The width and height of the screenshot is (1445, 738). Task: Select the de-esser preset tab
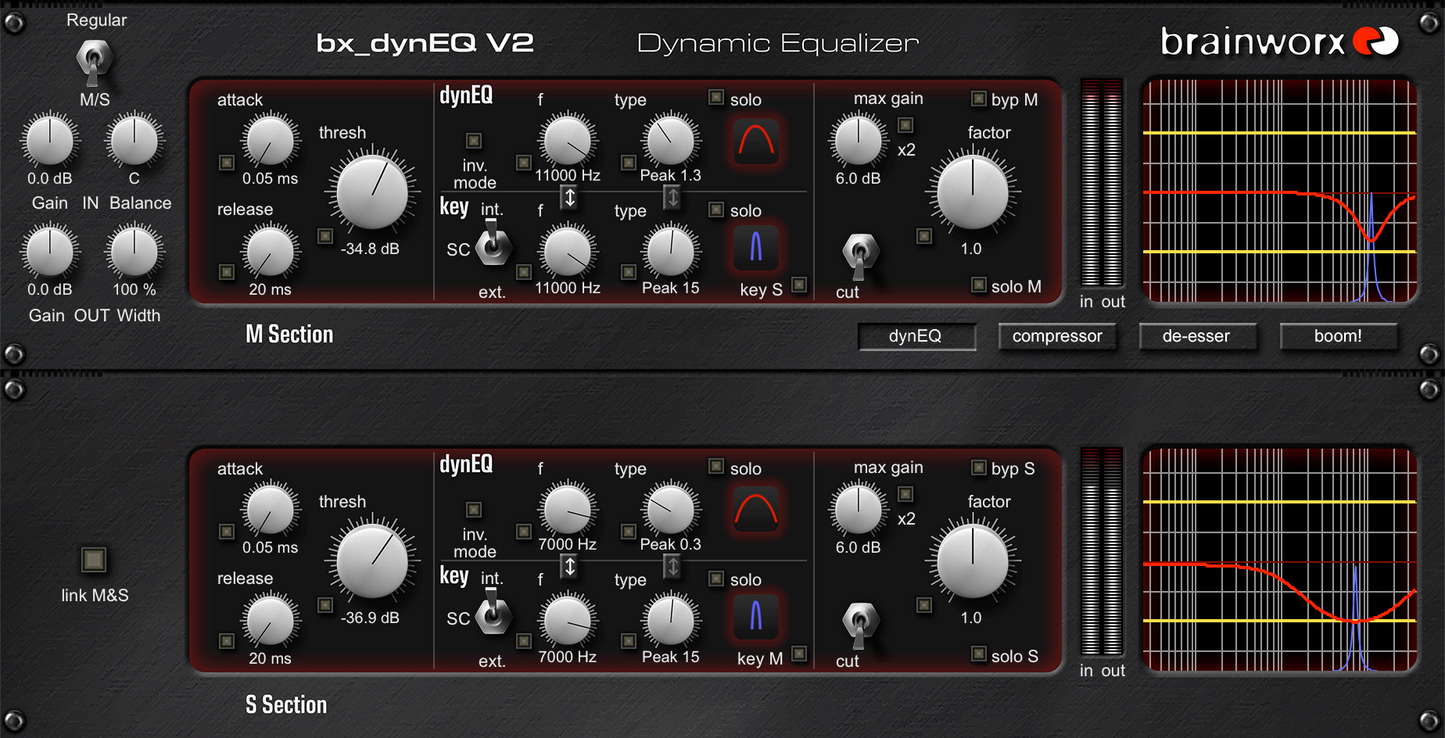click(1197, 337)
